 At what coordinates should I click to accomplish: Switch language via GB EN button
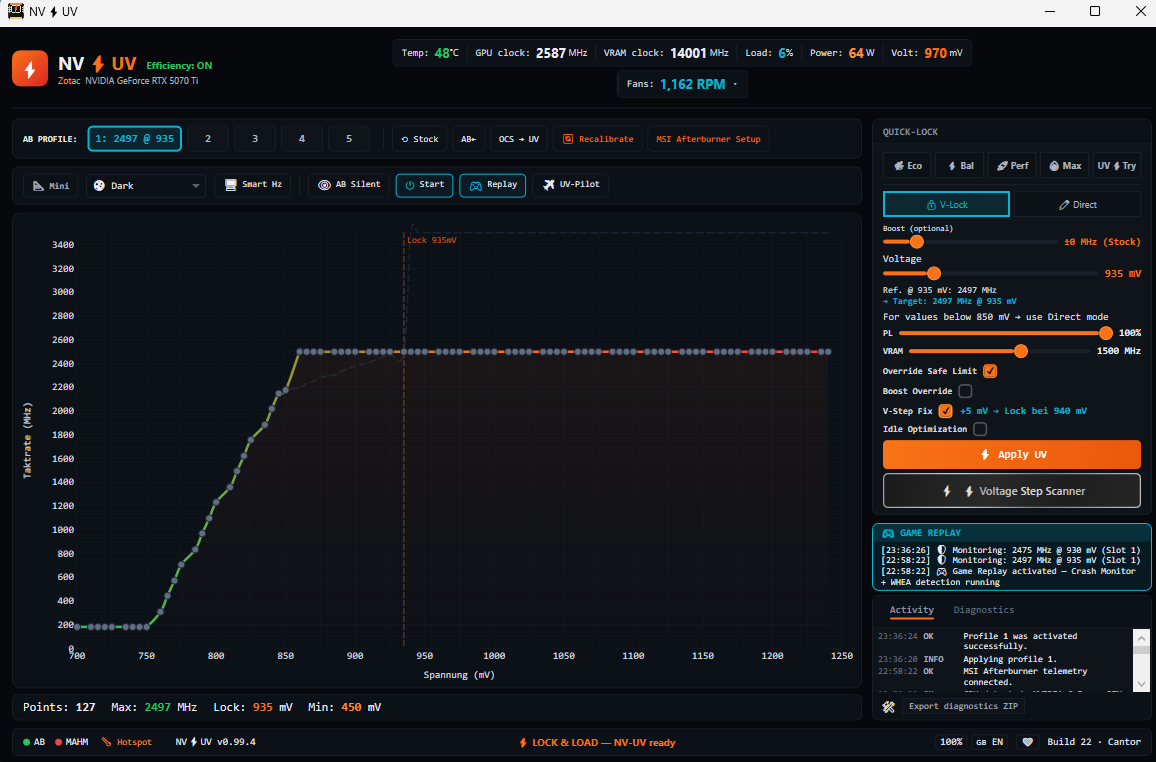[x=989, y=742]
